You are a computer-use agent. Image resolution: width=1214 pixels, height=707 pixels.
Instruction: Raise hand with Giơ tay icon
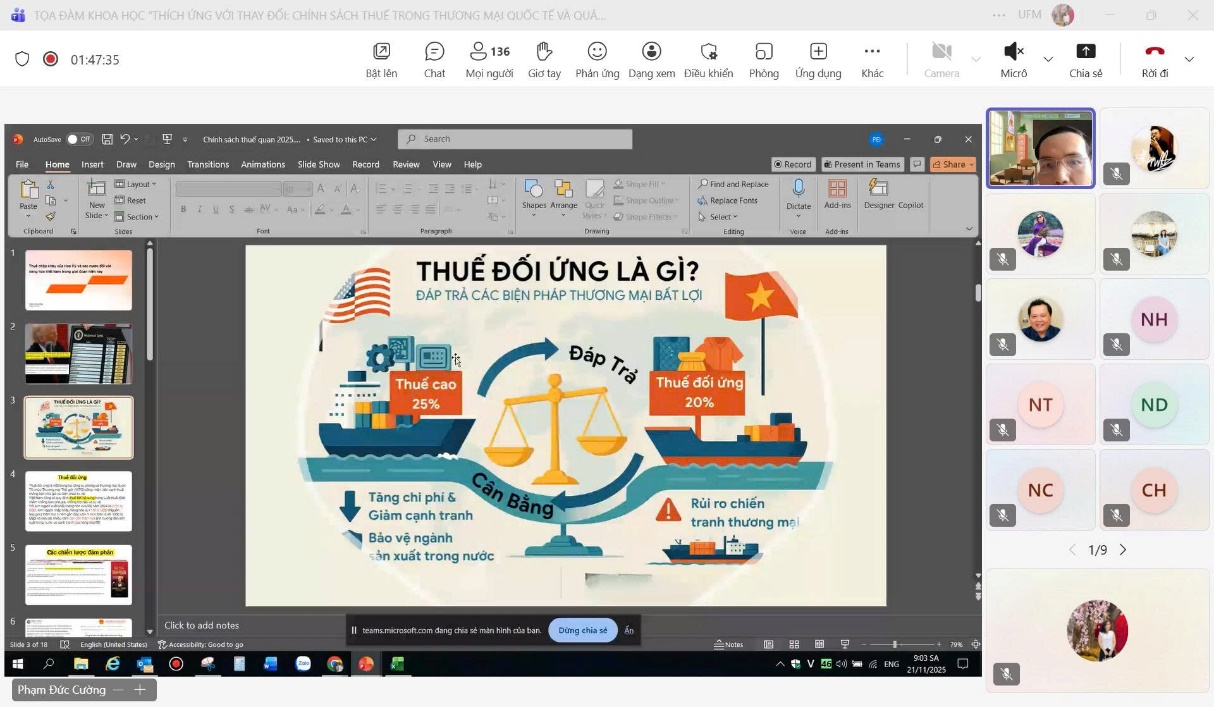pos(544,59)
